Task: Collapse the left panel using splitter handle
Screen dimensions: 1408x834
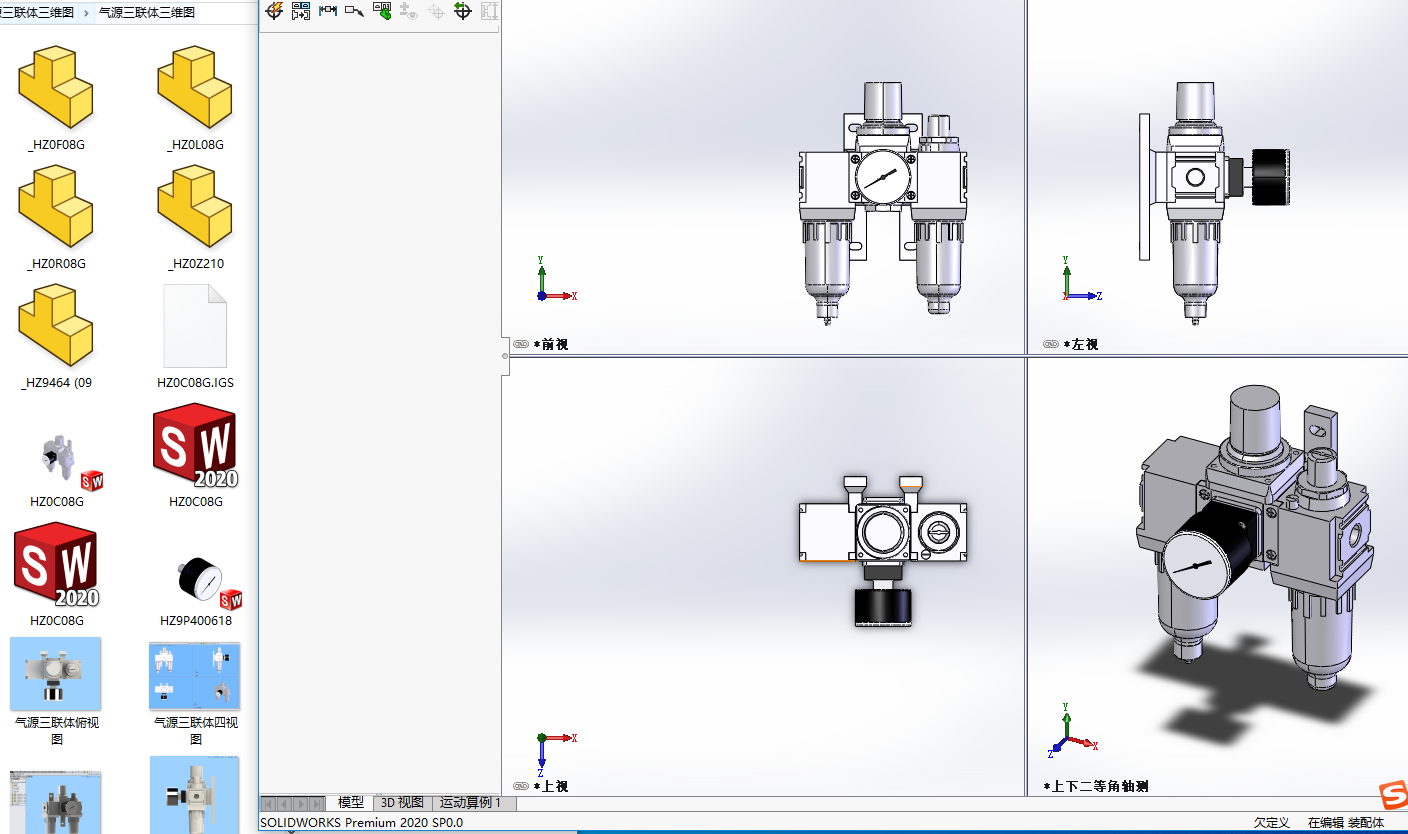Action: [505, 356]
